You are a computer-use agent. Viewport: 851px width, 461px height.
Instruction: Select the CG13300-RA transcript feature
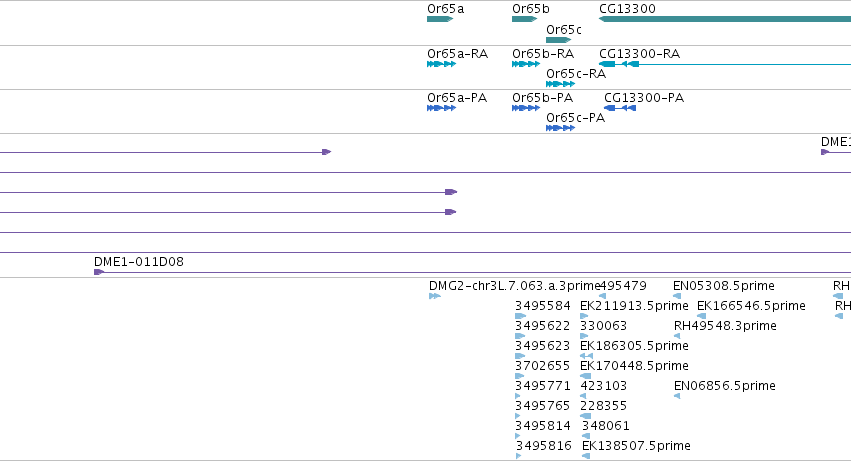pos(725,64)
